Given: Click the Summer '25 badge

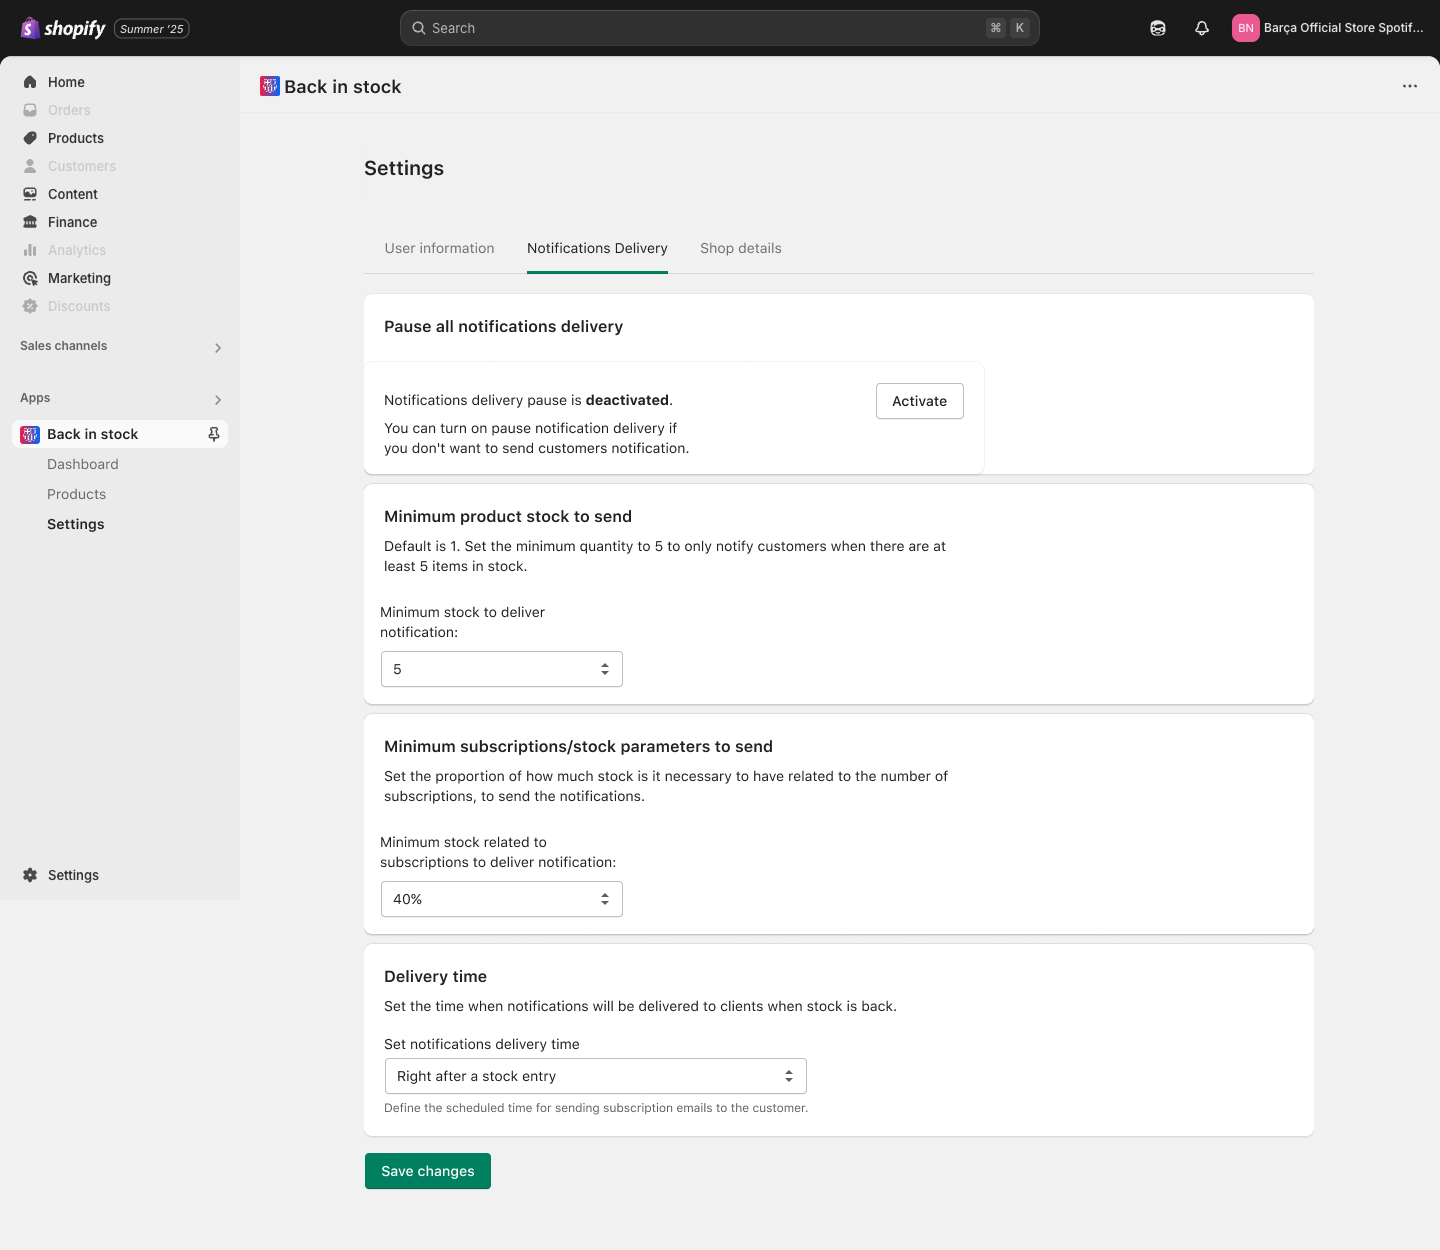Looking at the screenshot, I should (x=152, y=29).
